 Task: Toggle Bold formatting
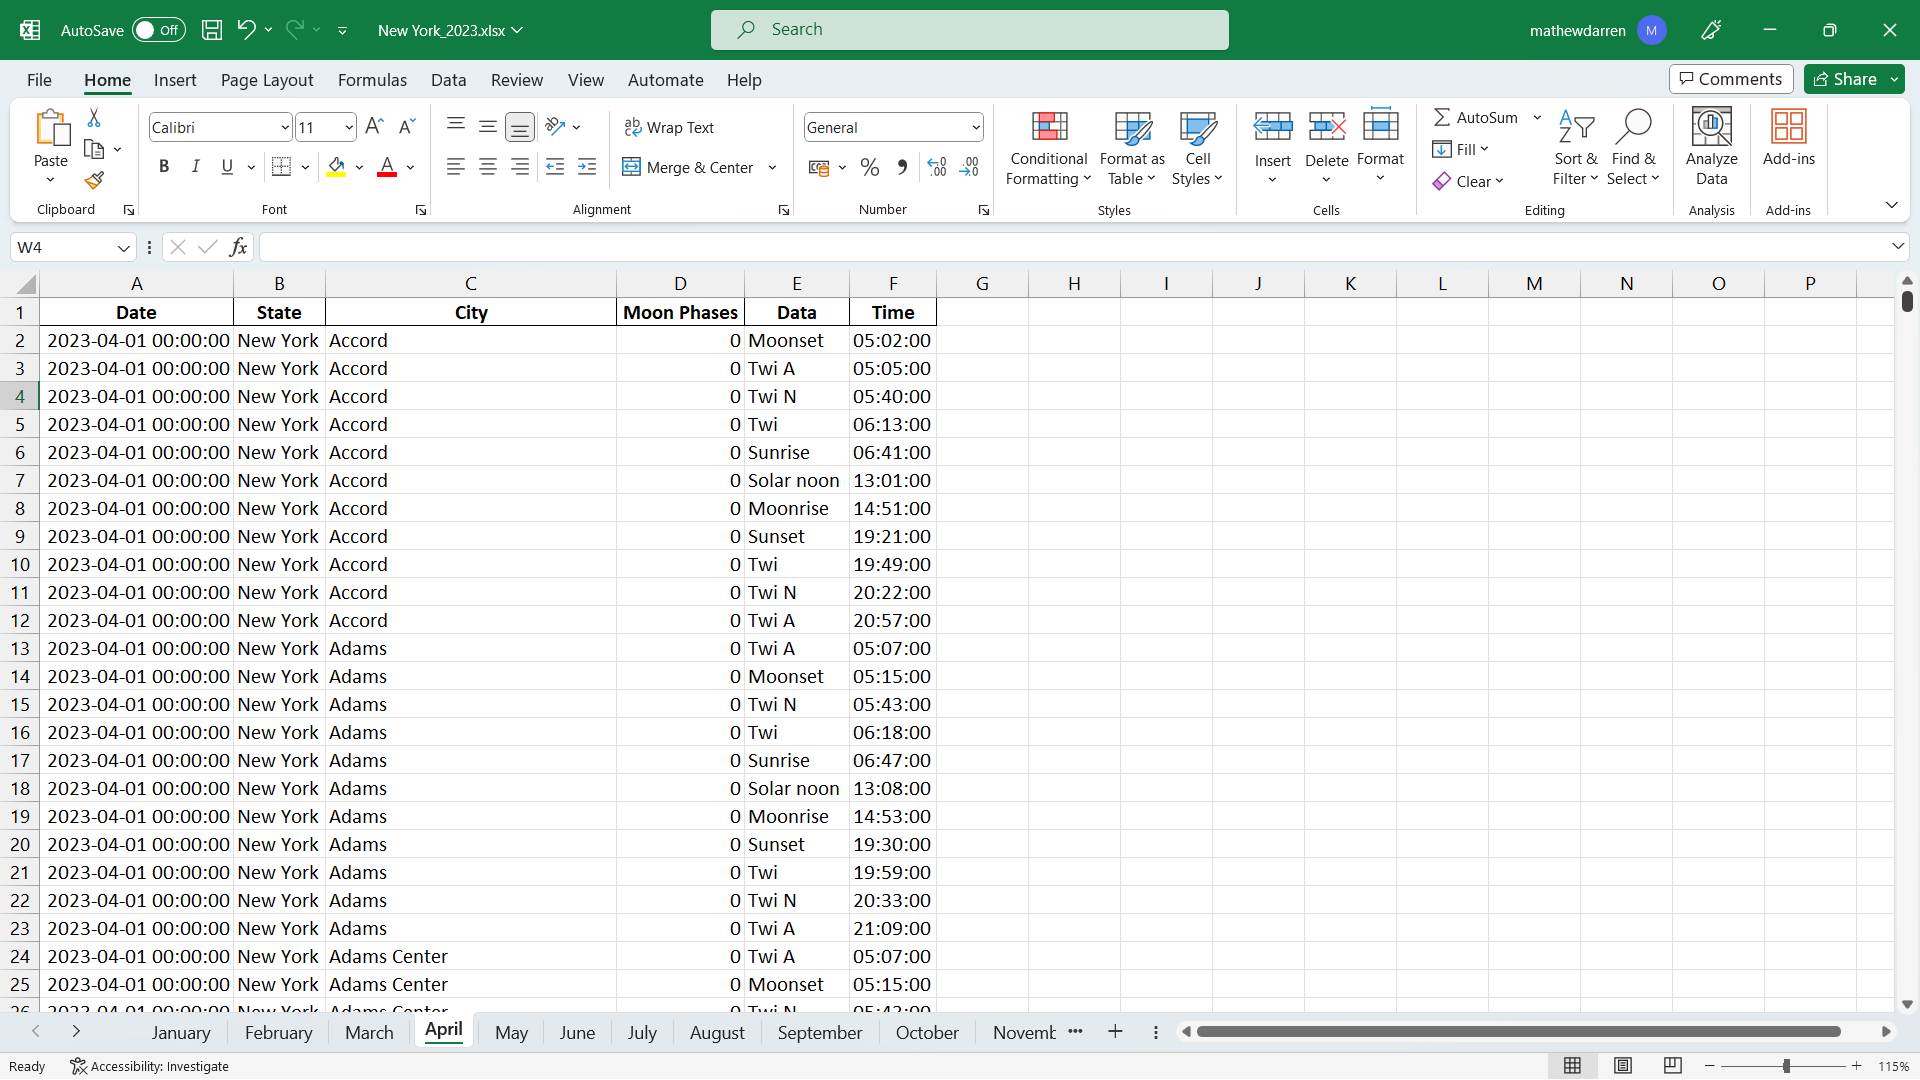164,167
